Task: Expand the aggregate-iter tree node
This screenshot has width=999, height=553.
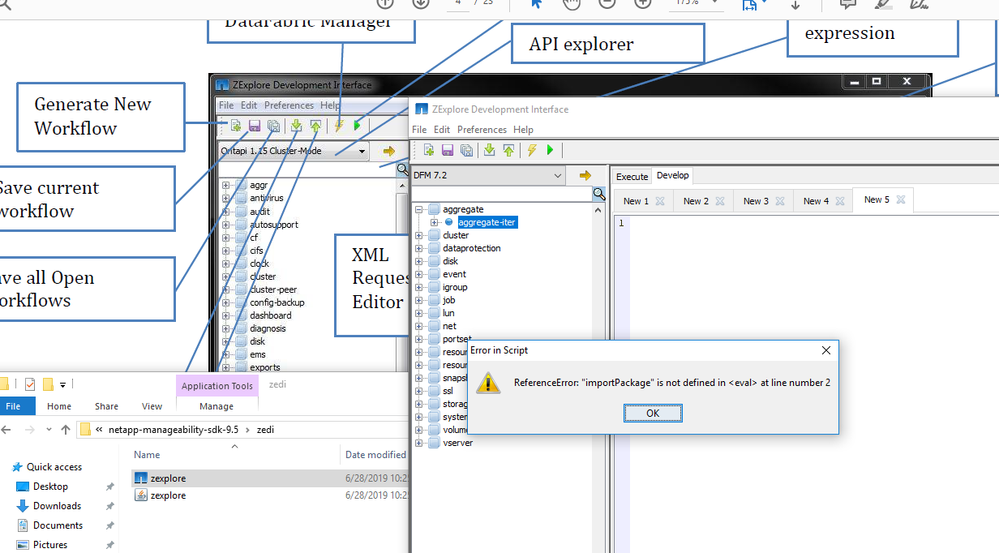Action: (x=434, y=222)
